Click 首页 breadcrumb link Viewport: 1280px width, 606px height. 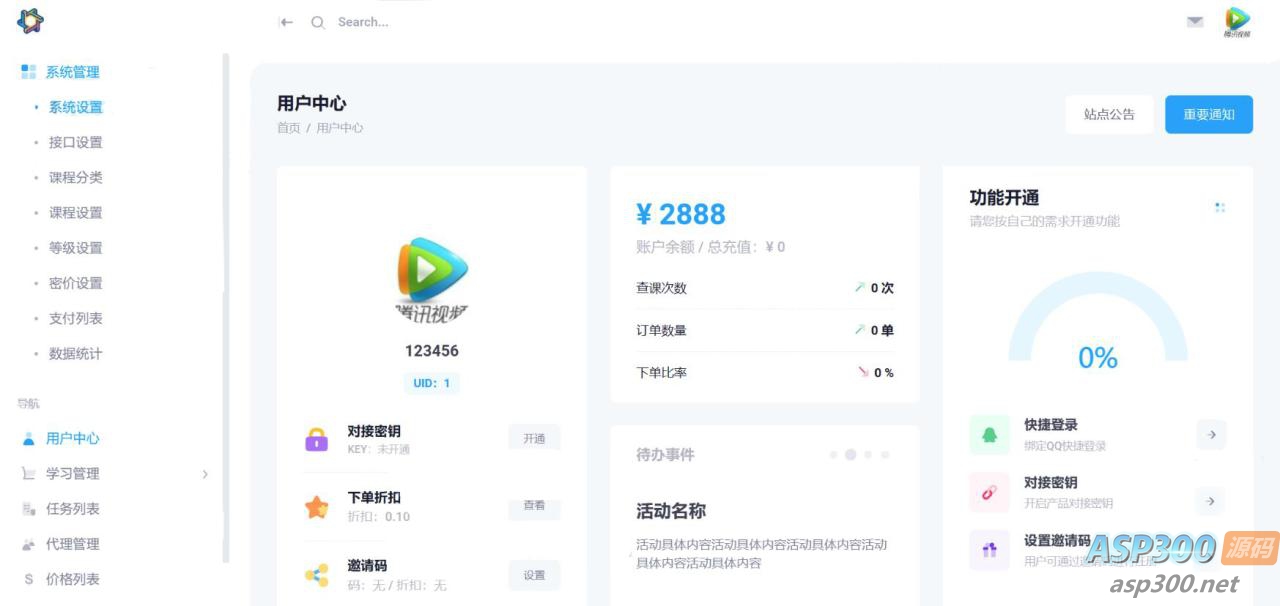(x=289, y=128)
